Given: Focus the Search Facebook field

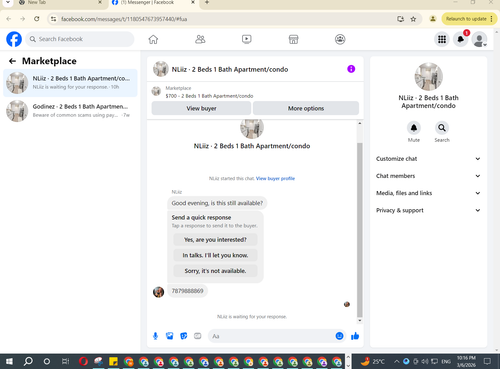Looking at the screenshot, I should (80, 39).
